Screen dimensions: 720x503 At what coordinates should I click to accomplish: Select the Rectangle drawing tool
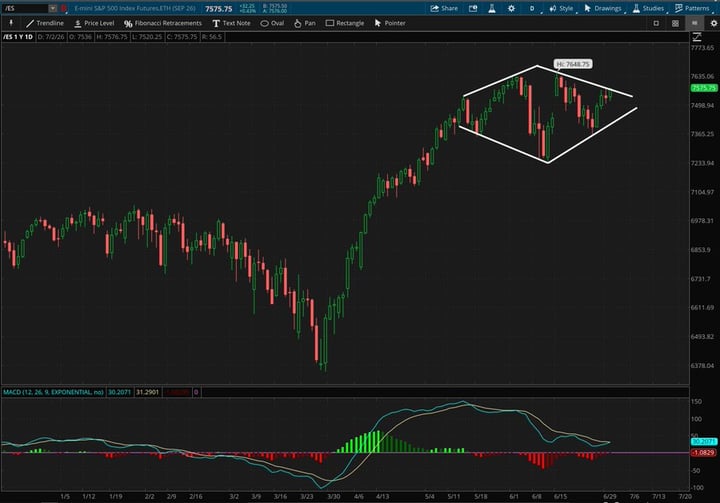coord(345,23)
